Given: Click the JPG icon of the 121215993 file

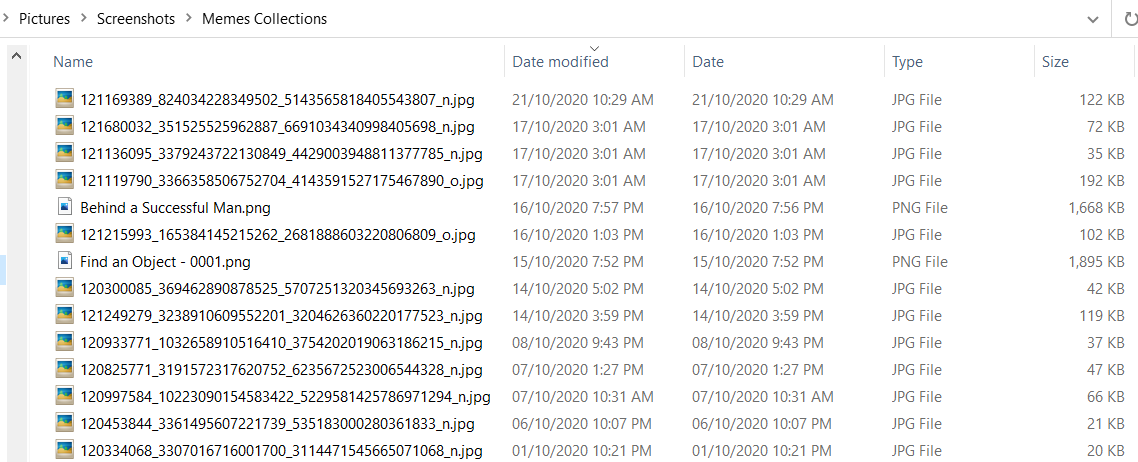Looking at the screenshot, I should pos(65,234).
